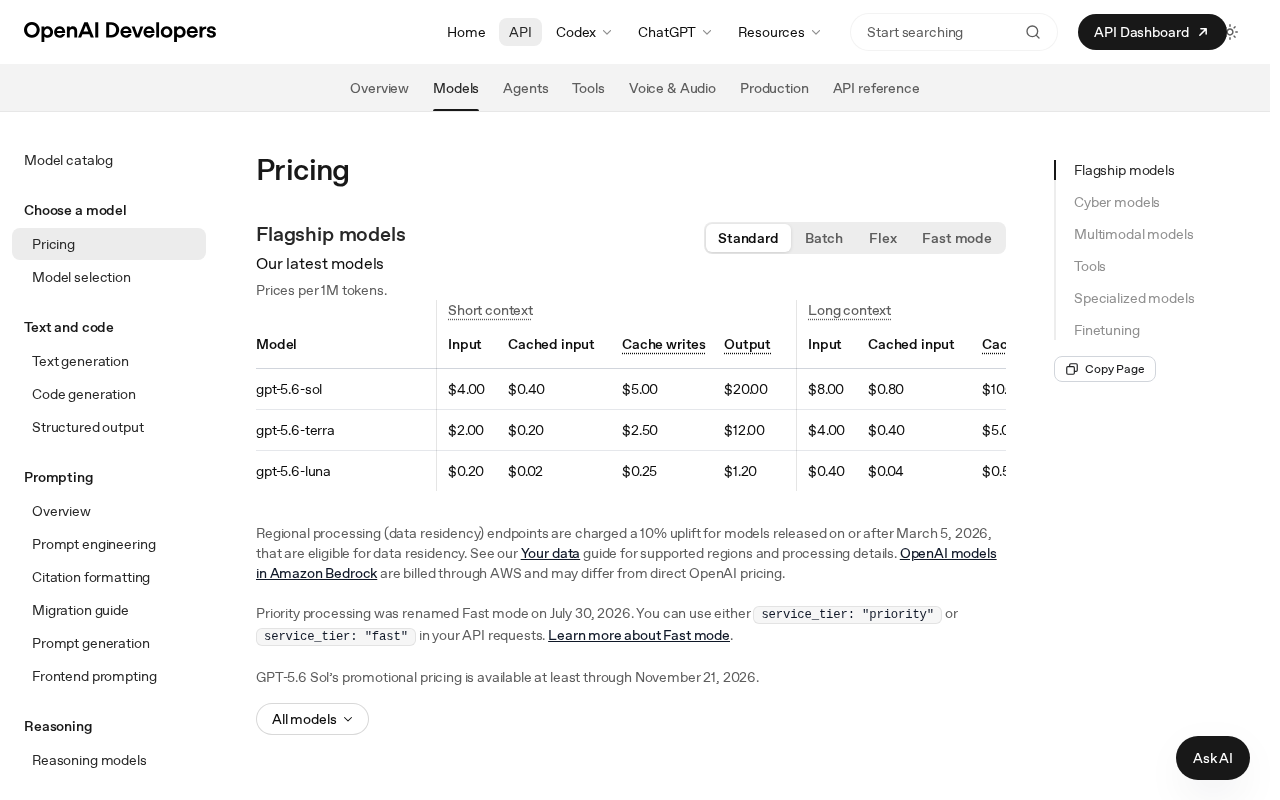Viewport: 1280px width, 800px height.
Task: Toggle the light/dark theme icon
Action: (x=1231, y=32)
